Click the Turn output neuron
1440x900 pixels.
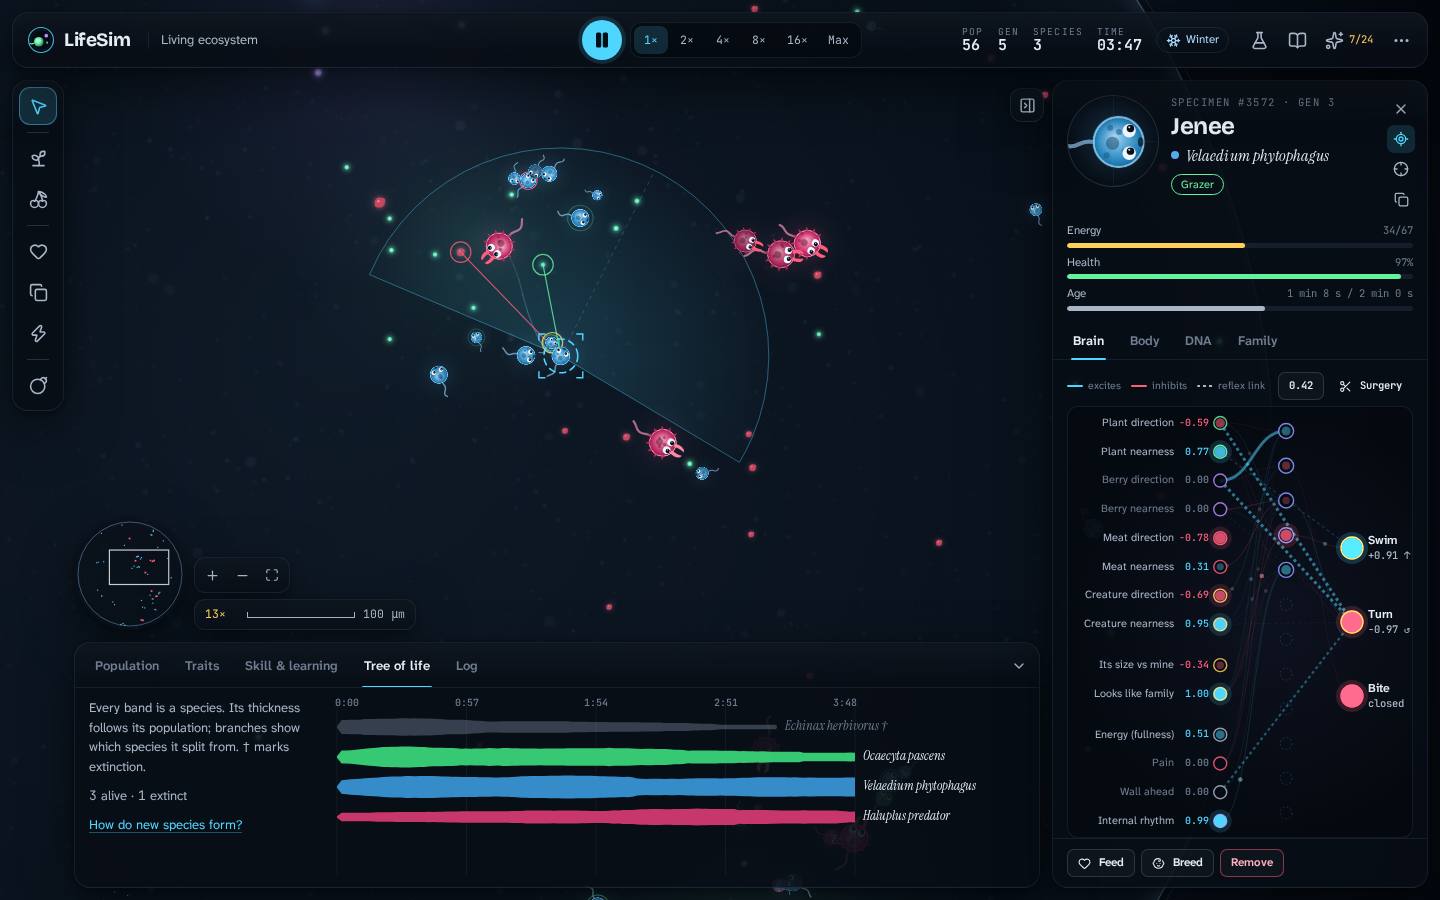pyautogui.click(x=1352, y=621)
